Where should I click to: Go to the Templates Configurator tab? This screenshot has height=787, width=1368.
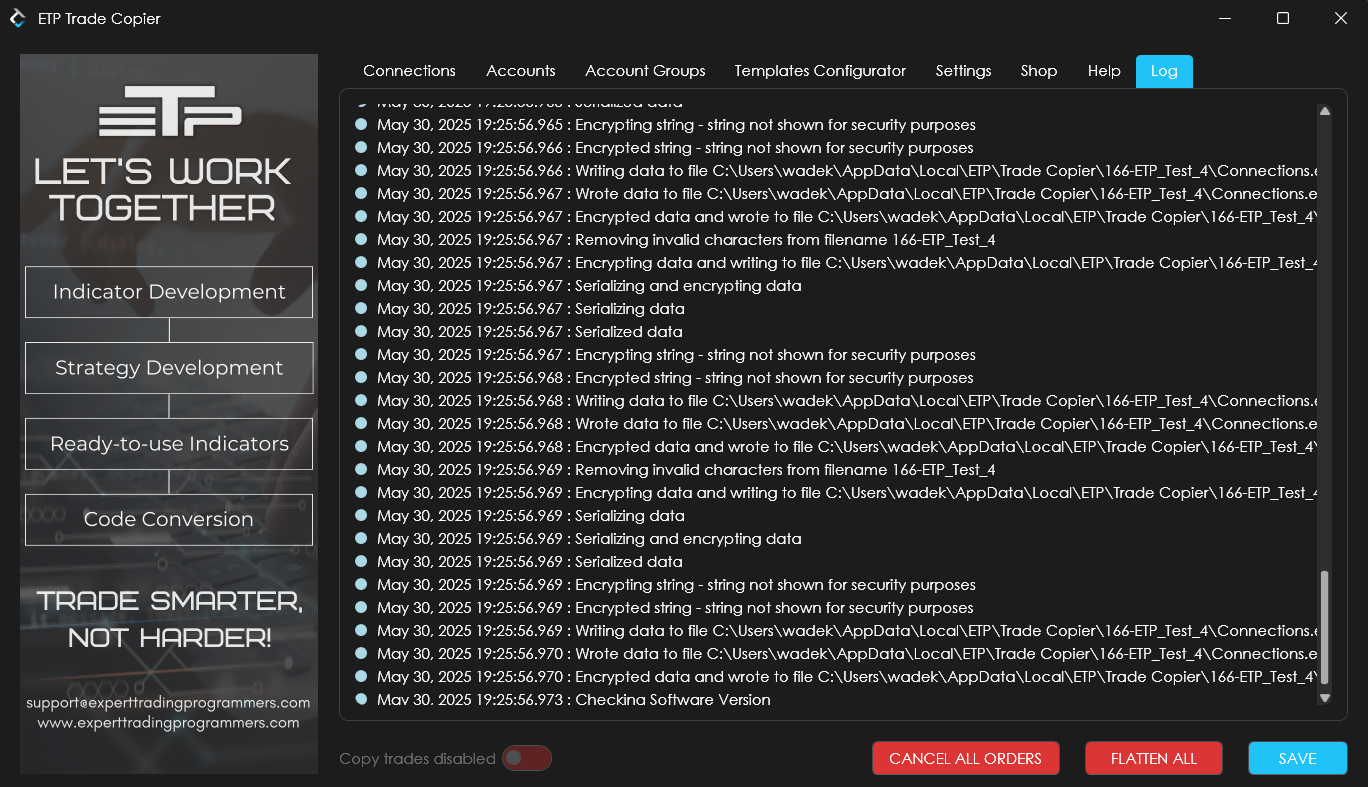pyautogui.click(x=820, y=71)
